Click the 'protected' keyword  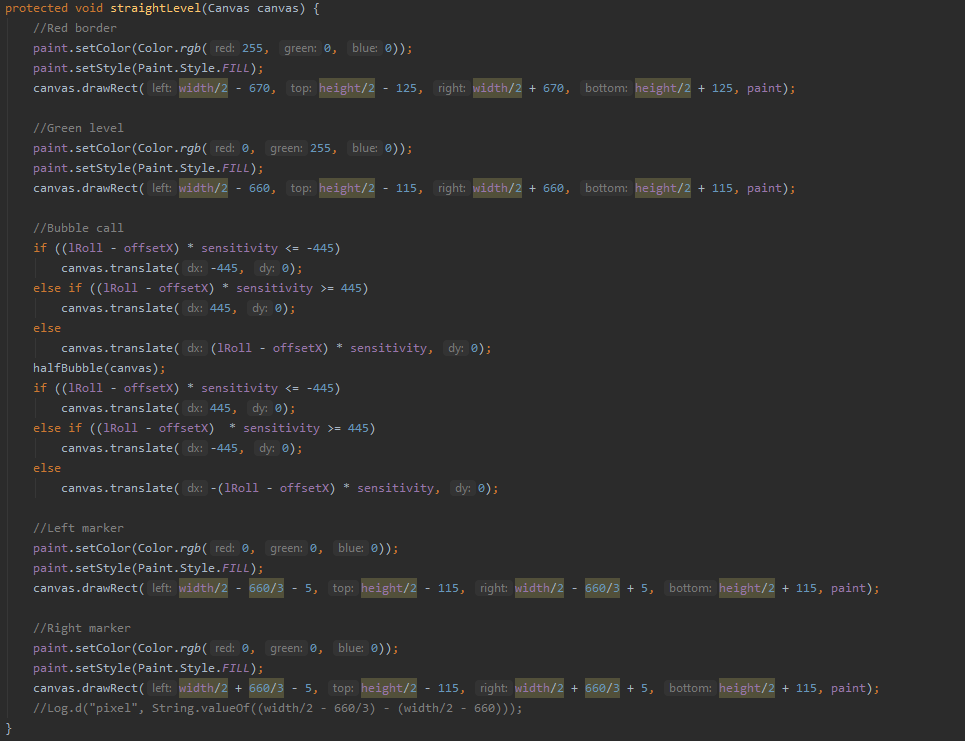36,8
